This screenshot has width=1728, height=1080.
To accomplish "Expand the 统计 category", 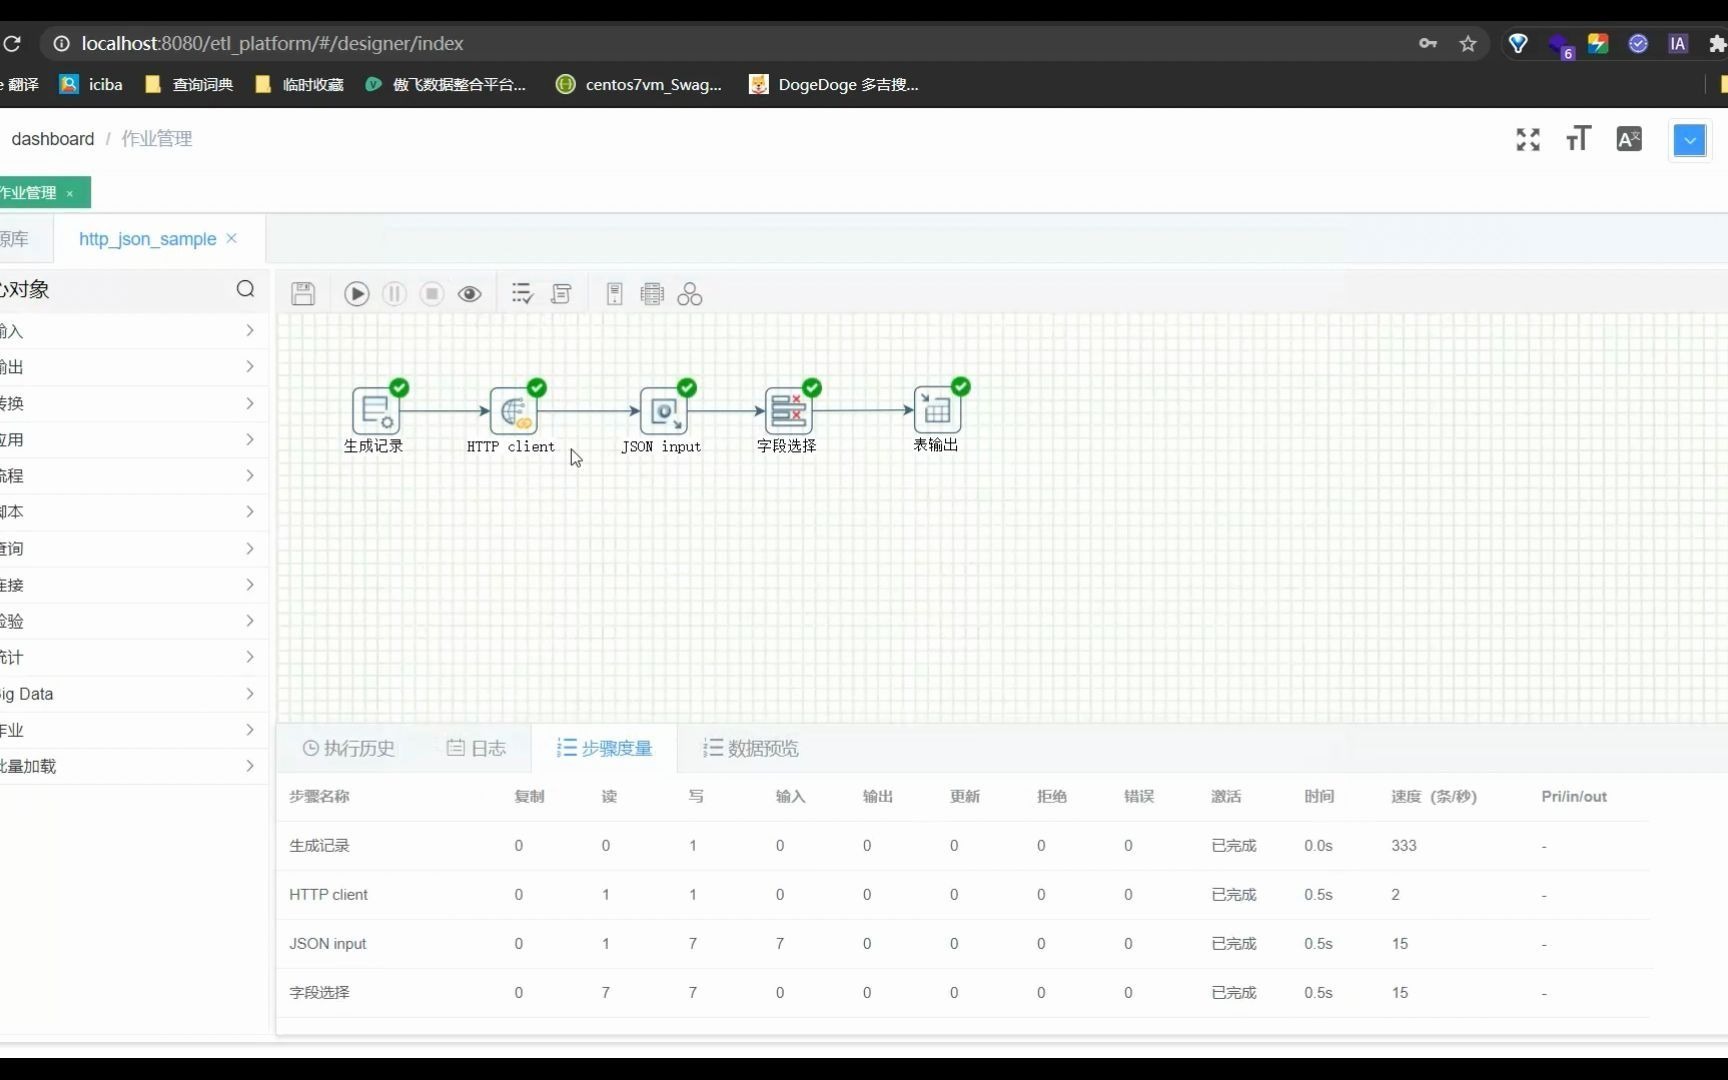I will (x=134, y=657).
